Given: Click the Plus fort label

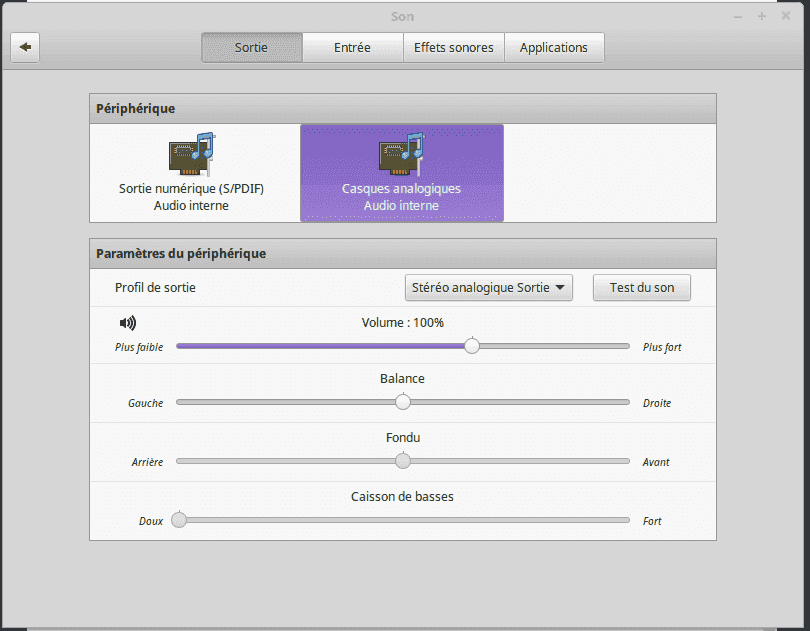Looking at the screenshot, I should [662, 347].
